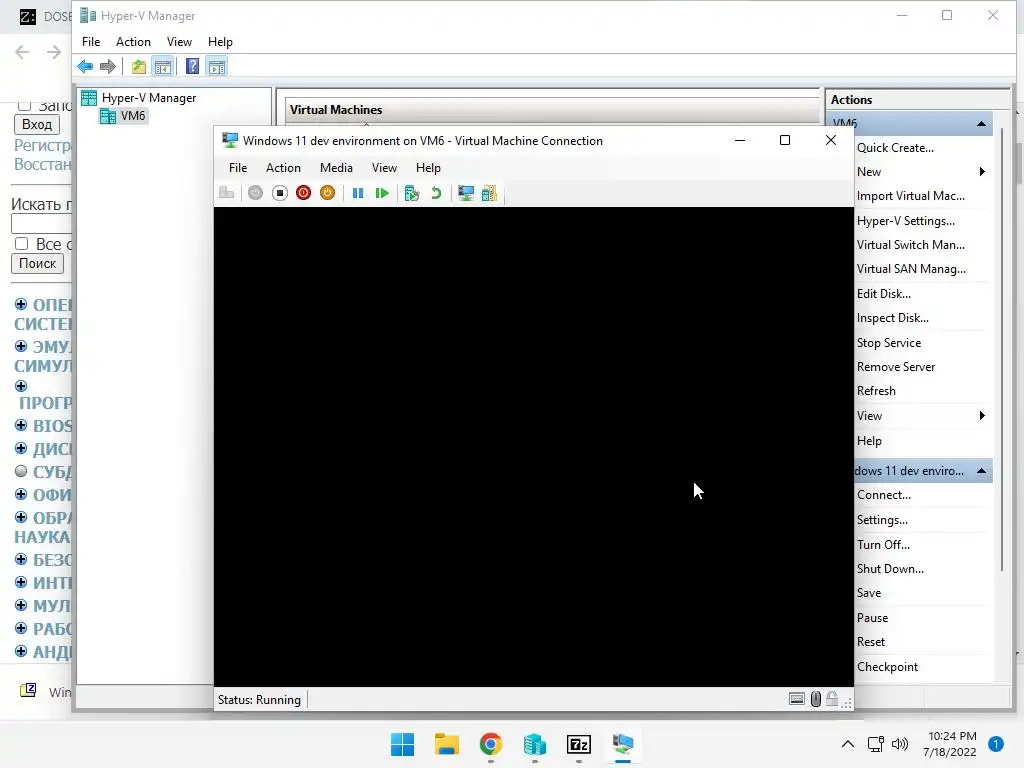Click the Hyper-V server icon on the taskbar
The image size is (1024, 768).
click(x=535, y=744)
